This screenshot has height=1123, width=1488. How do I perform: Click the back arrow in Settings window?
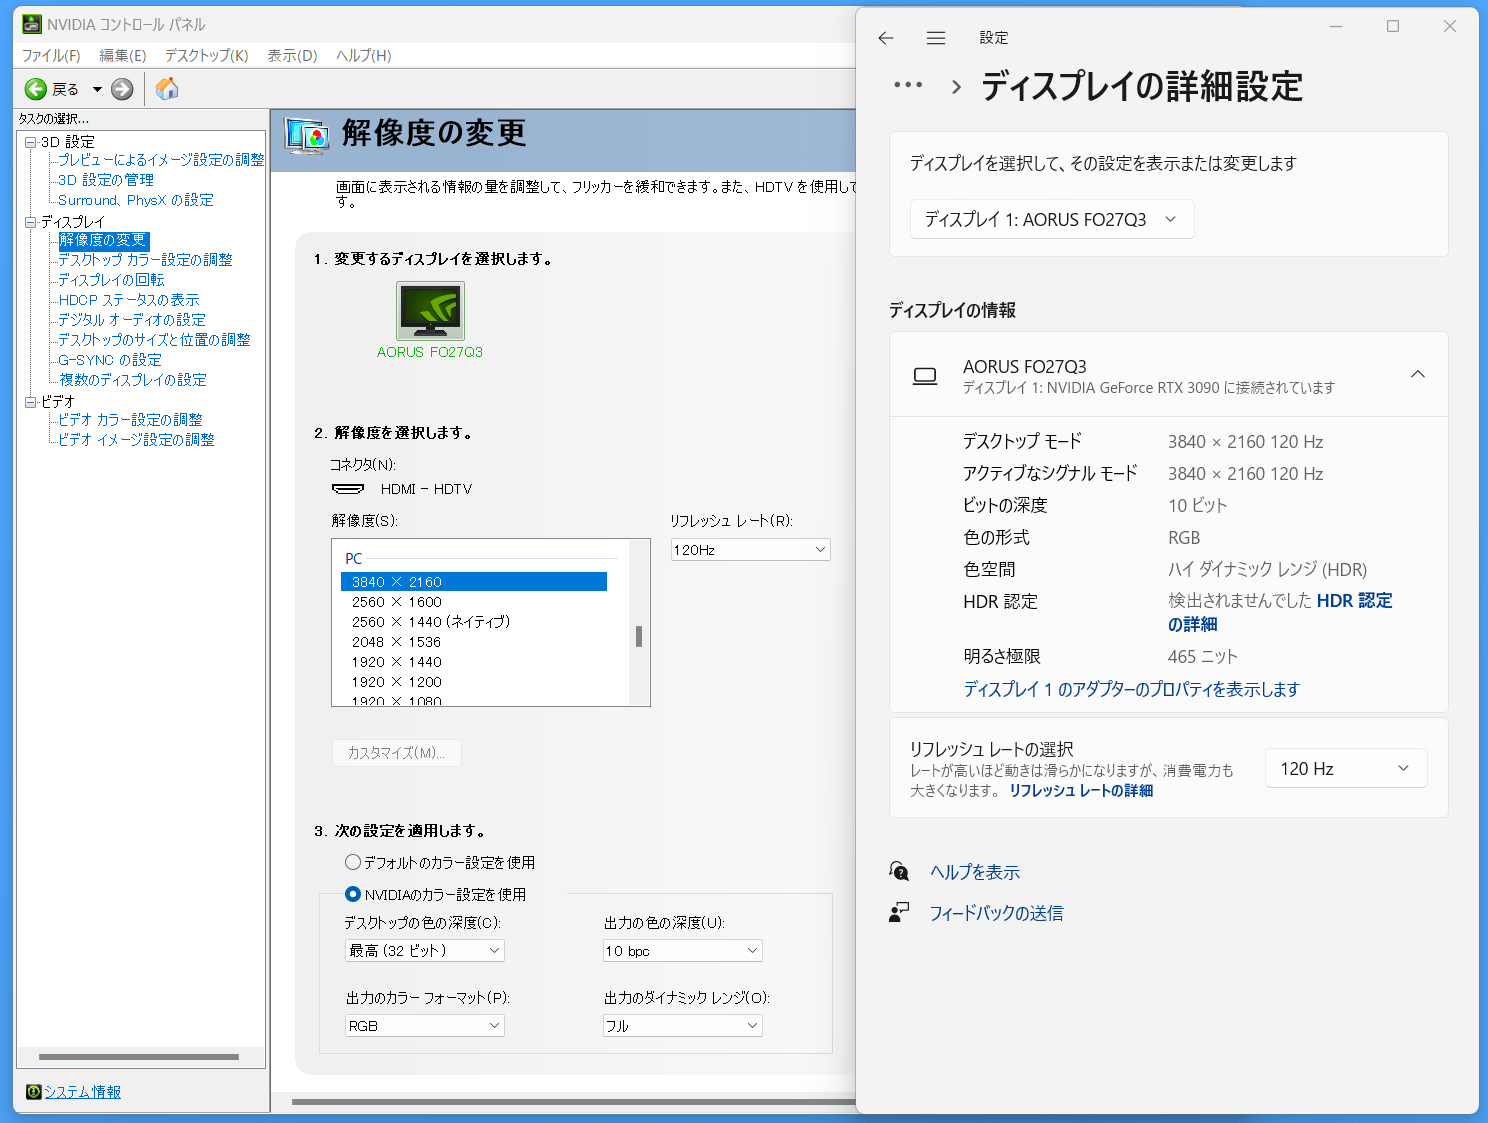point(886,38)
